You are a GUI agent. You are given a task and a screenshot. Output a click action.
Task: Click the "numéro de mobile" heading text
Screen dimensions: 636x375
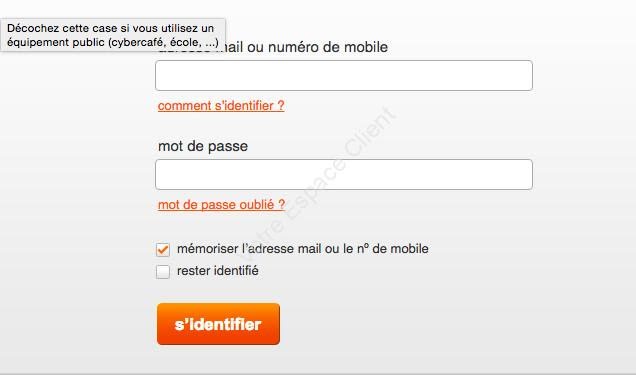coord(328,47)
